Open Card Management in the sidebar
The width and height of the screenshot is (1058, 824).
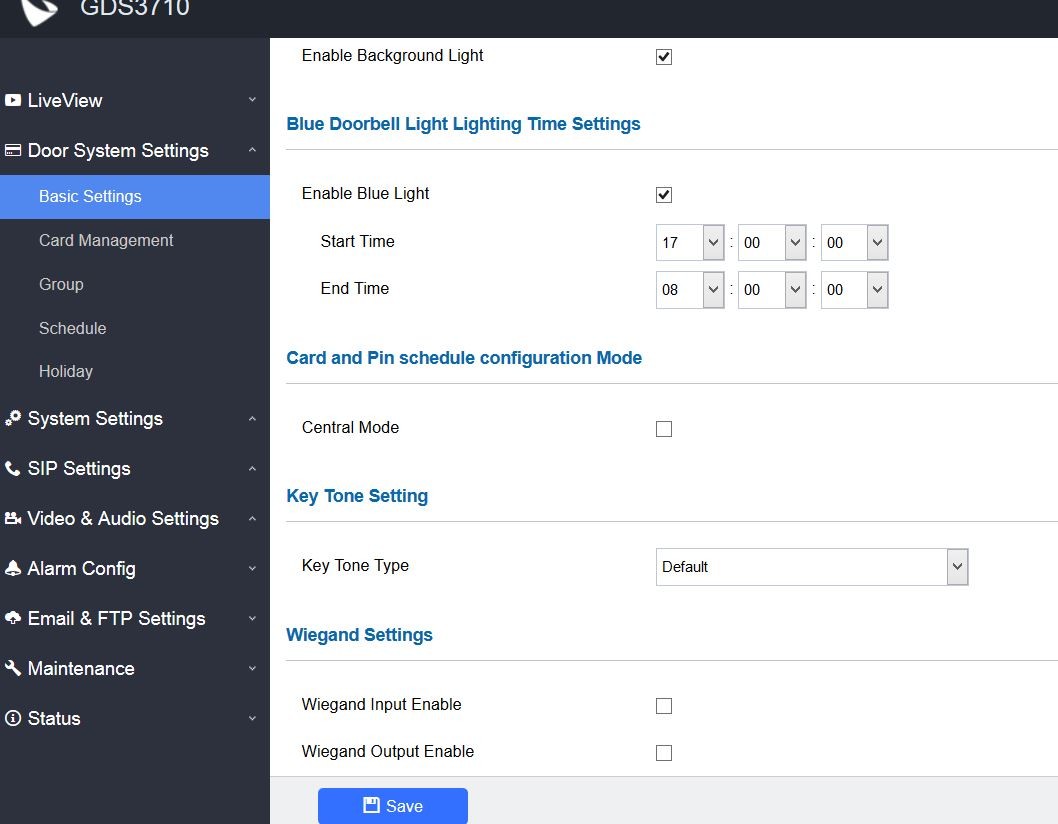pos(106,240)
